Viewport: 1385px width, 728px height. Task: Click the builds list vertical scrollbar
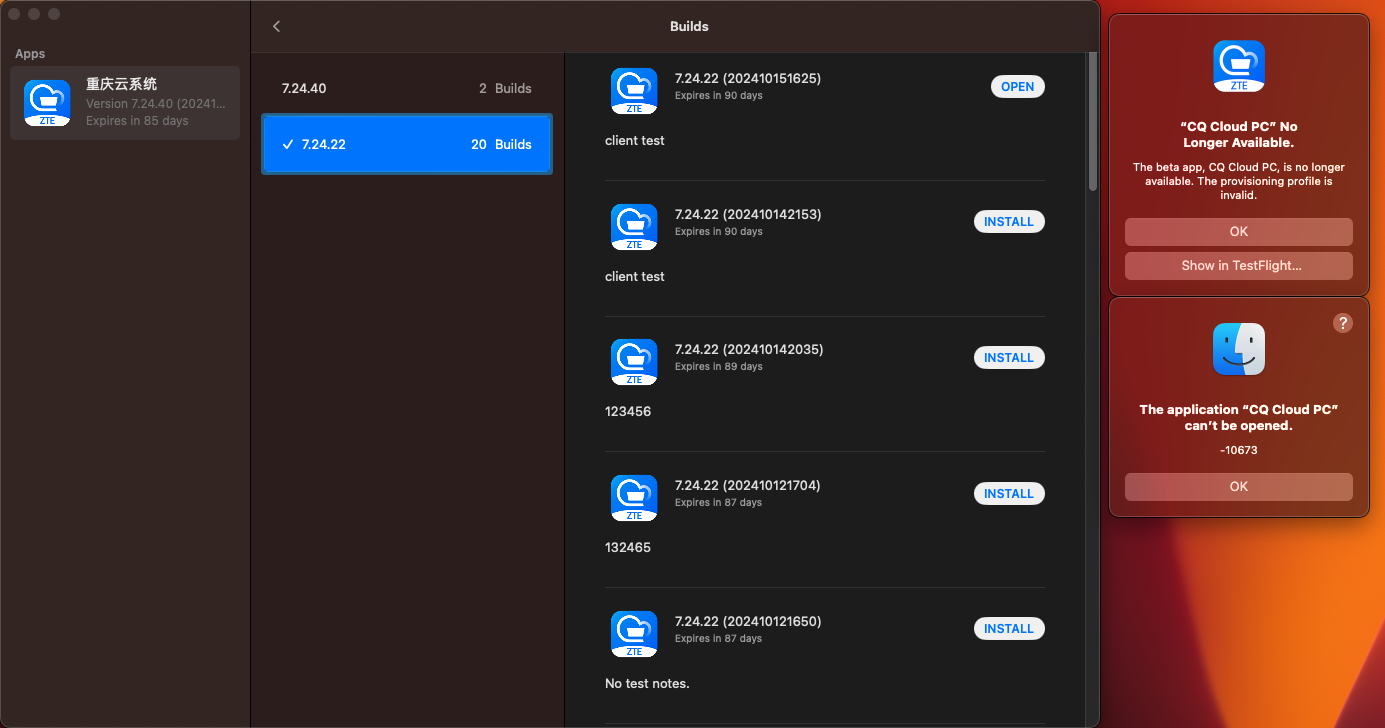tap(1093, 120)
